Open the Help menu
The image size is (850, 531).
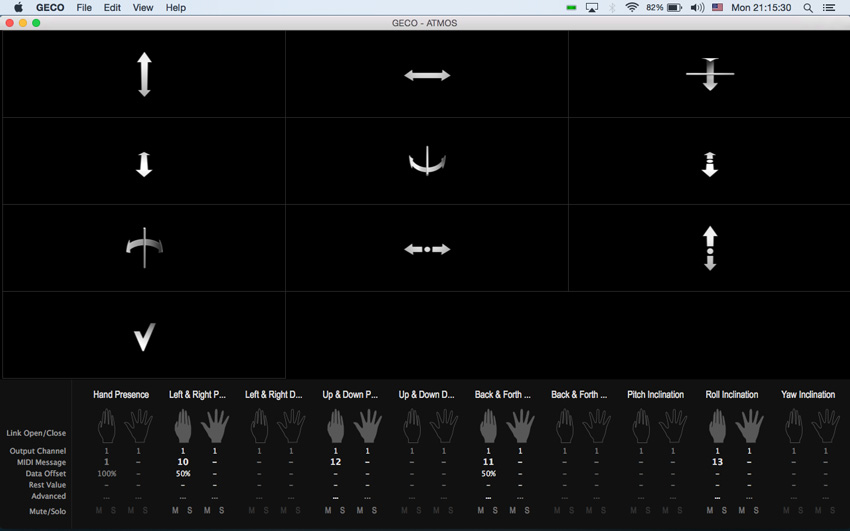click(176, 8)
